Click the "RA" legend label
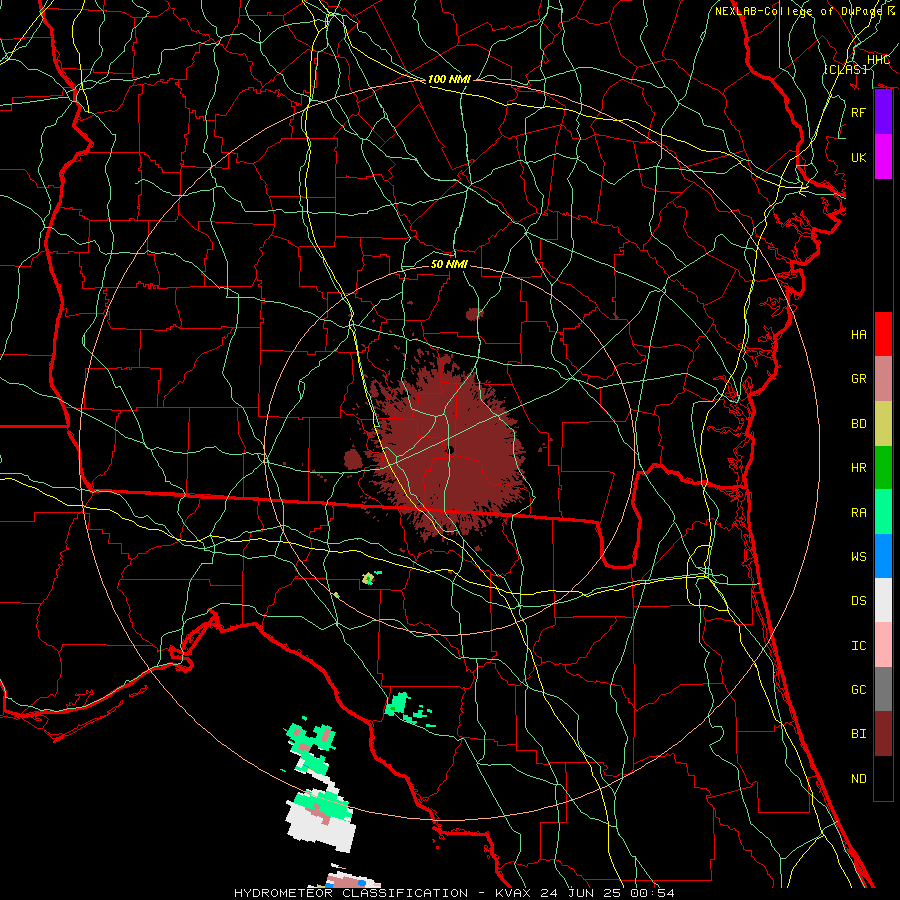The width and height of the screenshot is (900, 900). (x=858, y=512)
